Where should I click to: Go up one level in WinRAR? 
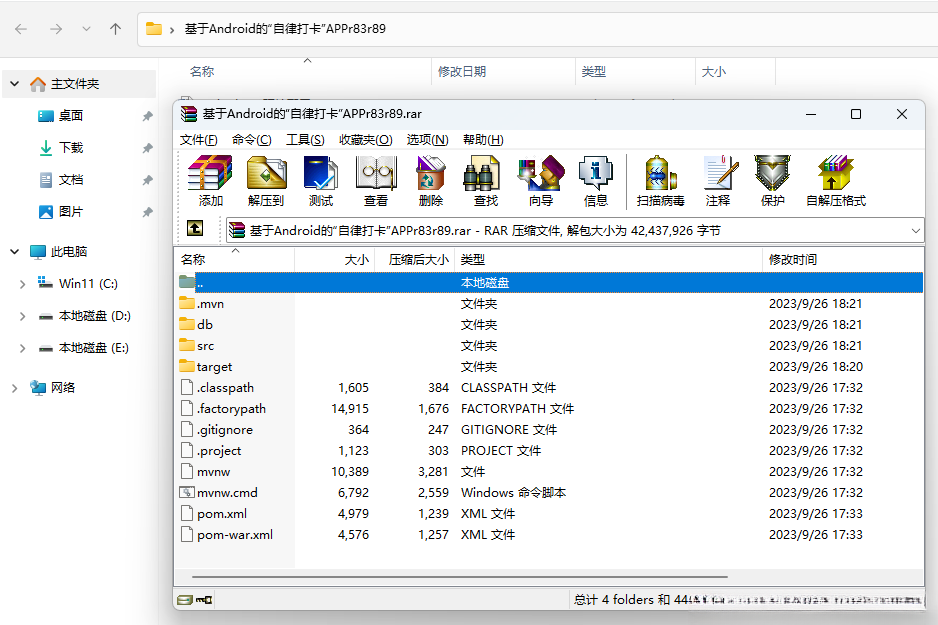coord(195,228)
